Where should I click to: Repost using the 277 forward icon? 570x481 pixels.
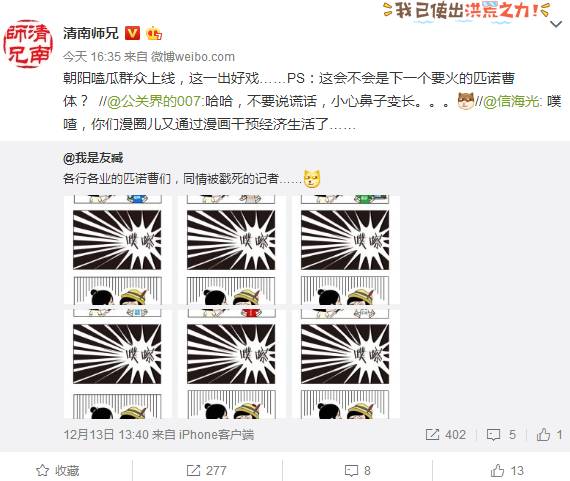[x=193, y=470]
